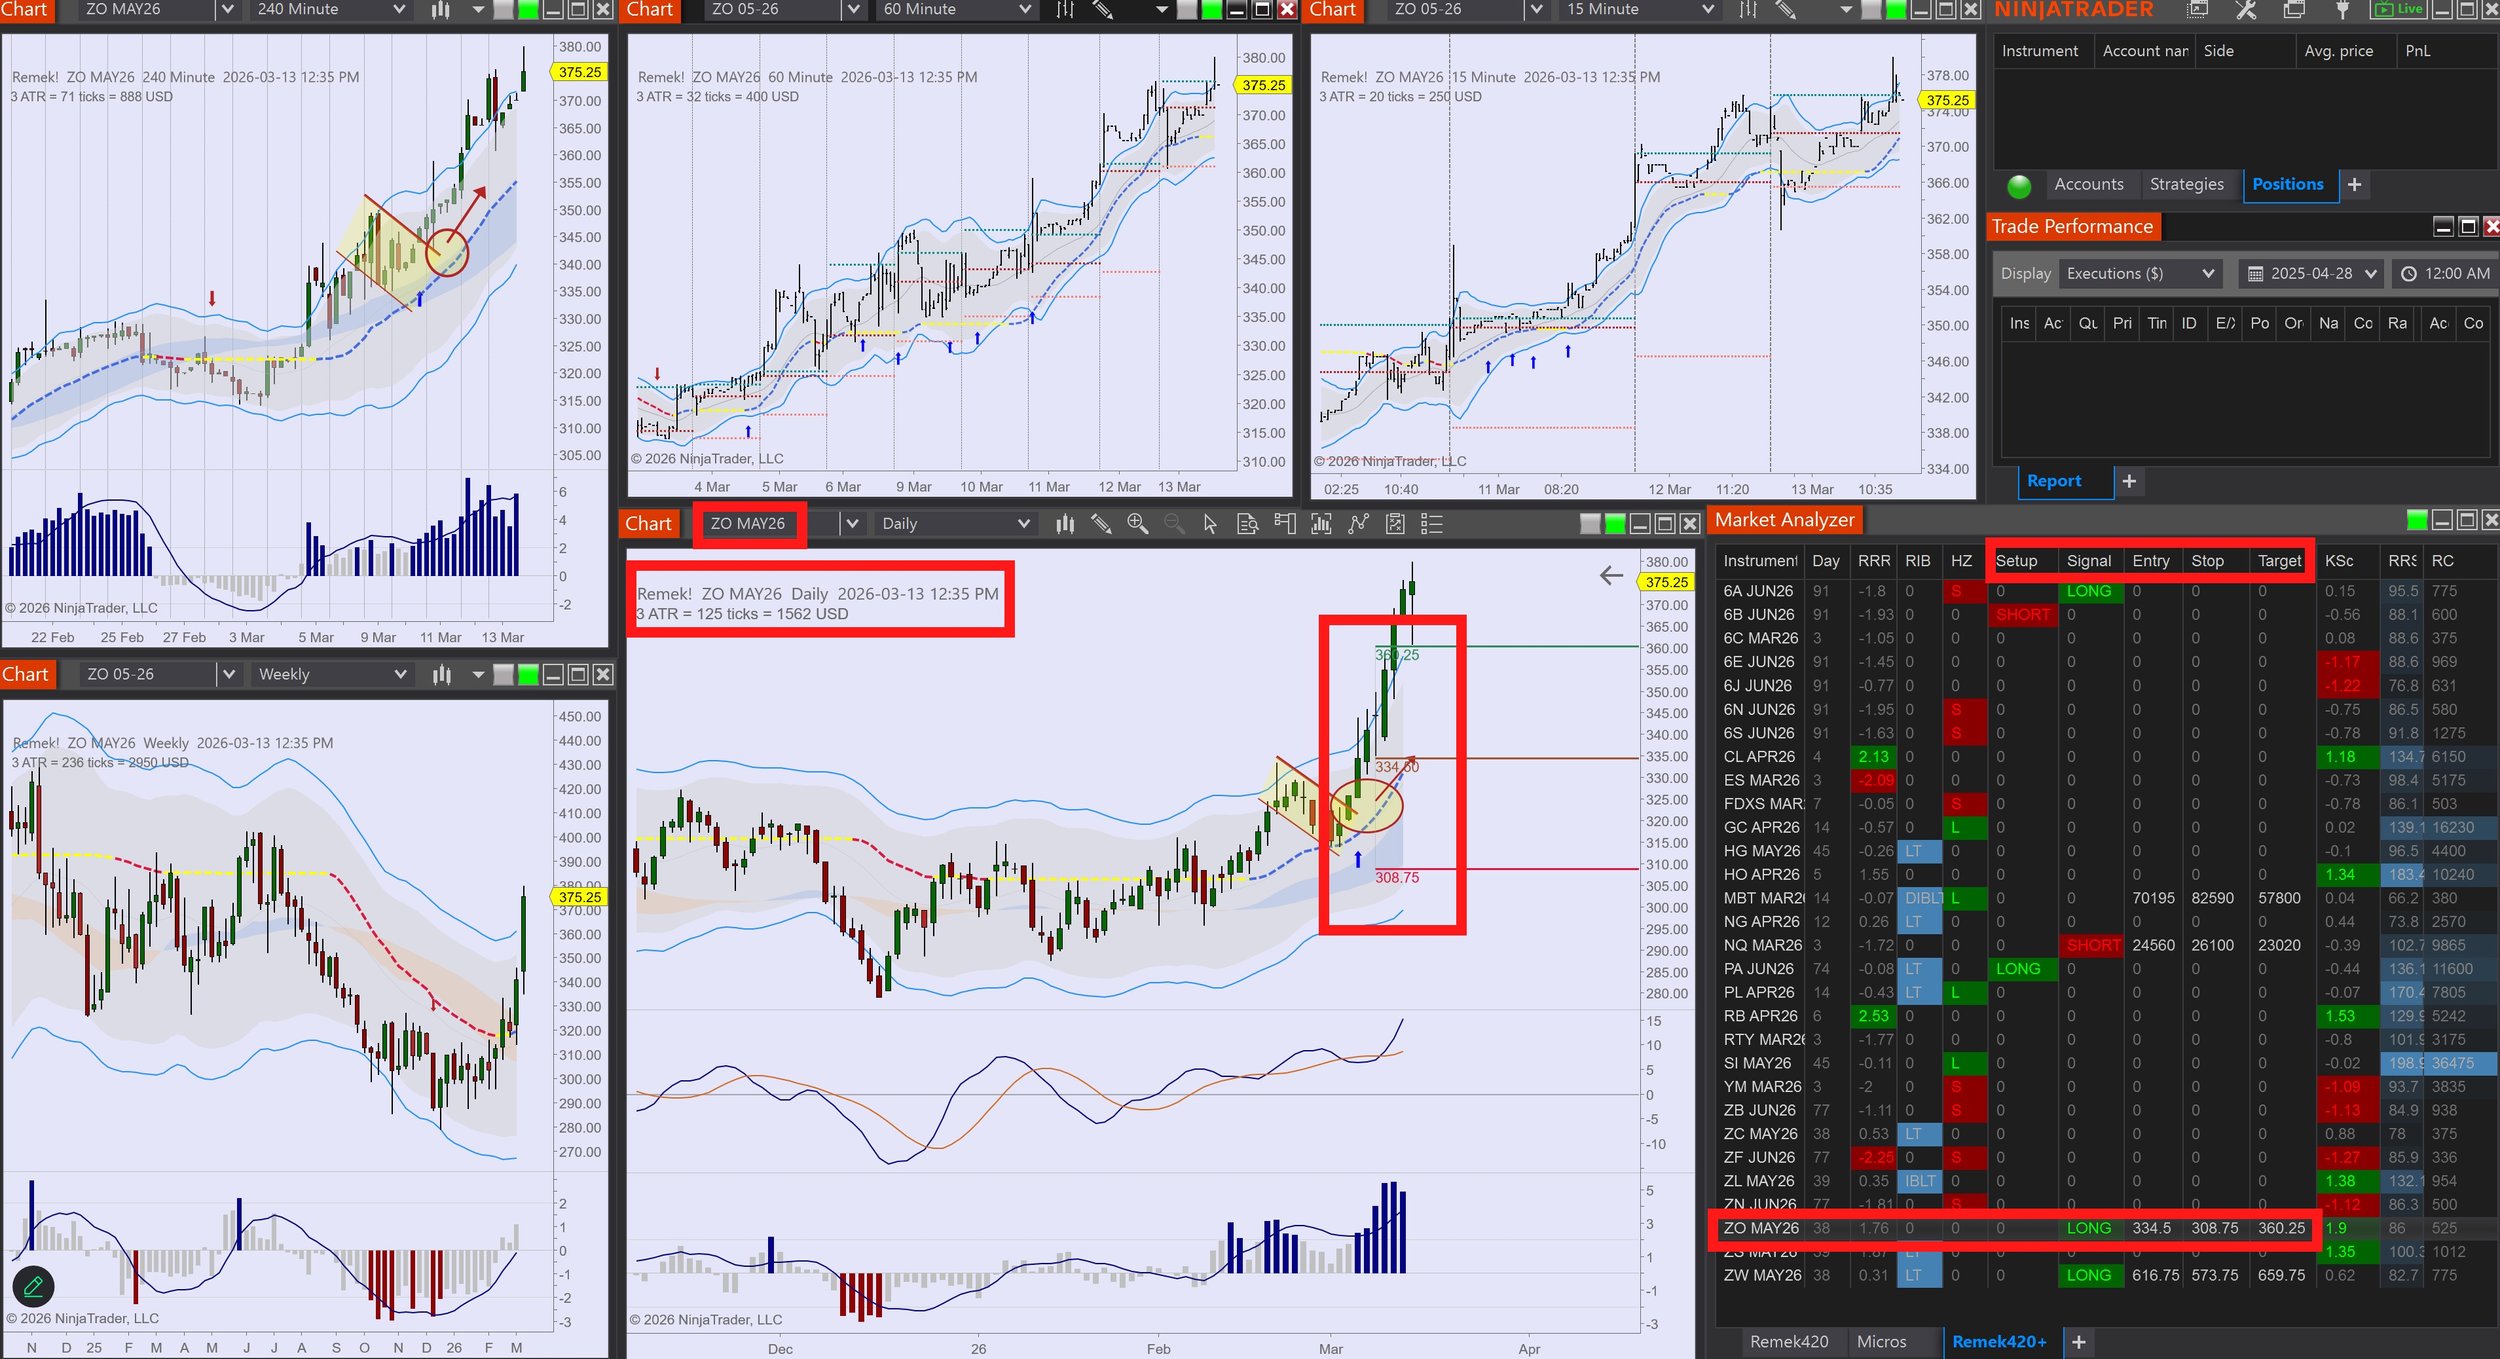Click the Tools wrench icon in NinjaTrader bar

(2246, 10)
